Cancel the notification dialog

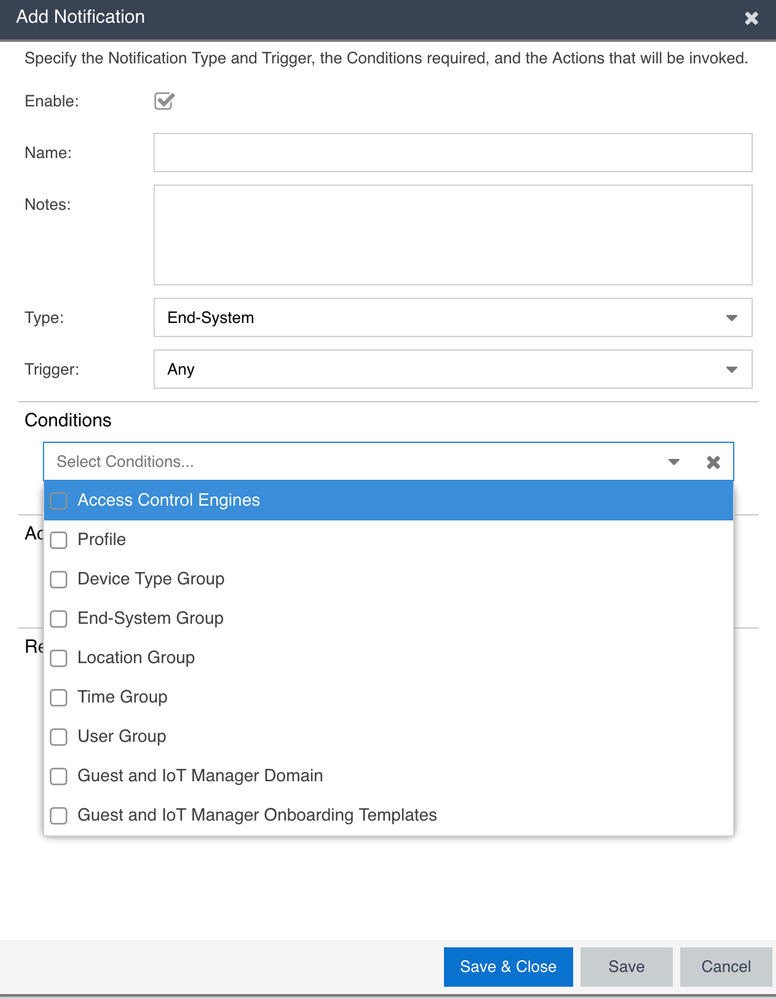point(726,967)
